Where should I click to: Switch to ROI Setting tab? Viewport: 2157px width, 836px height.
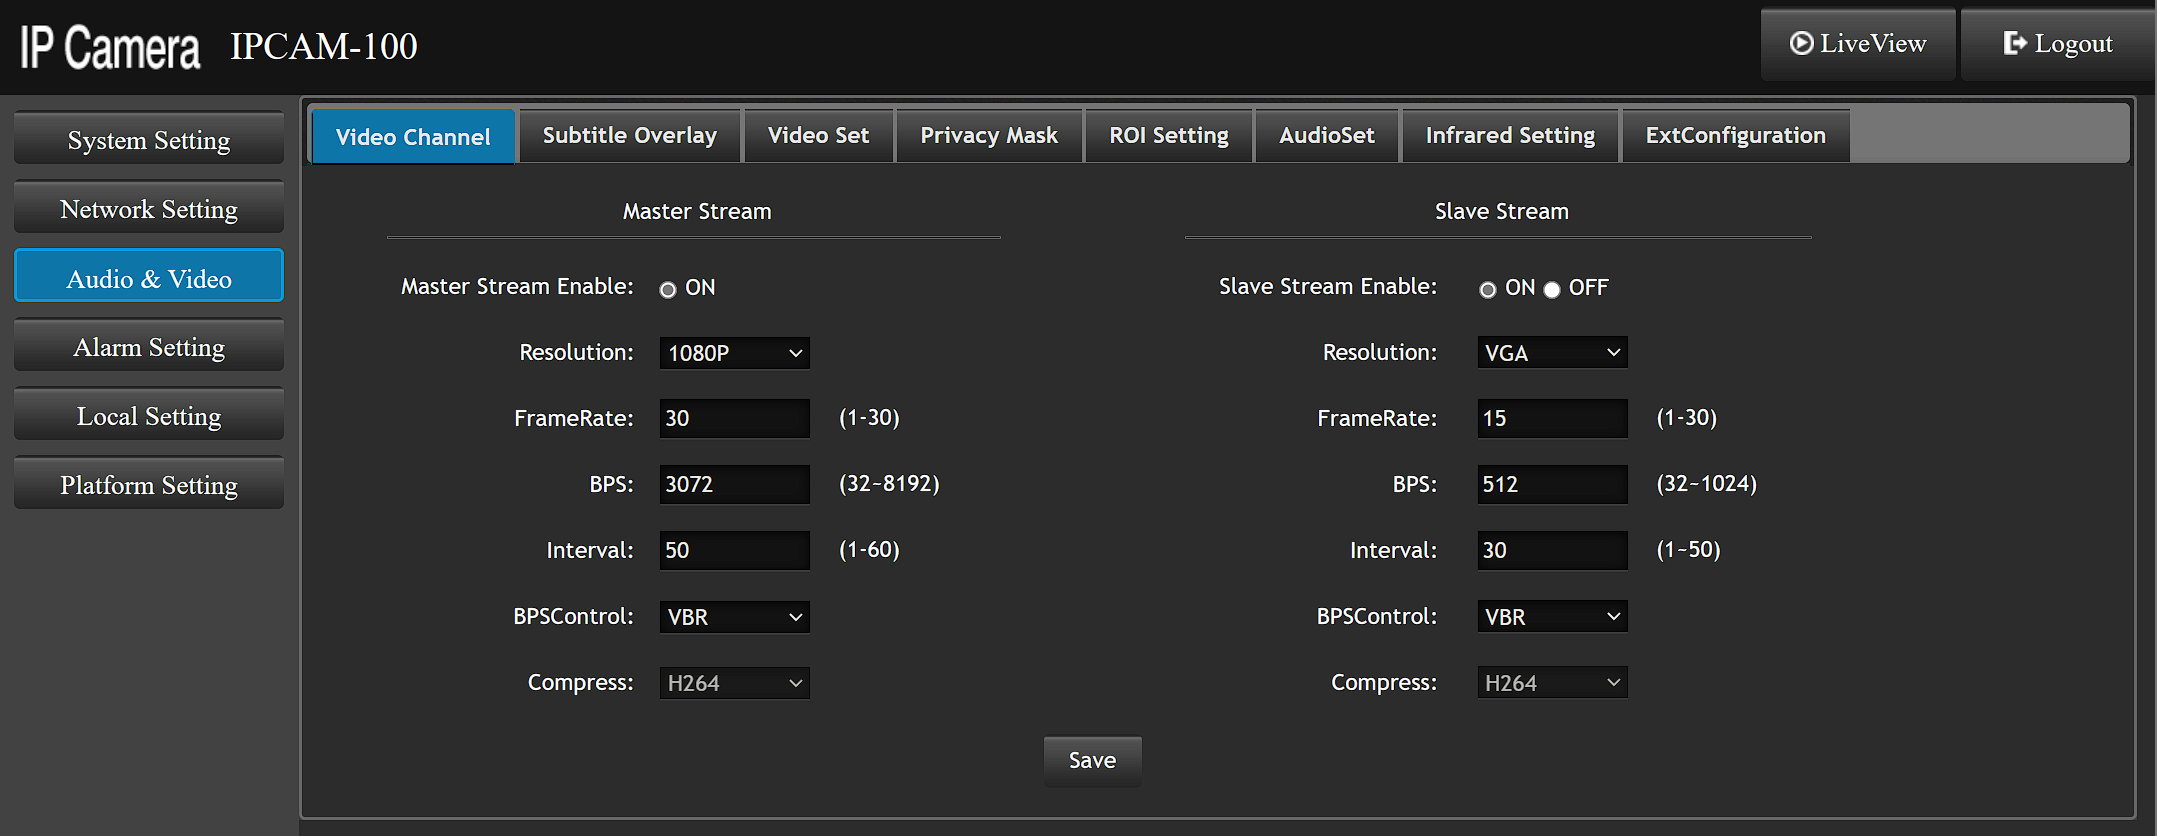1169,135
